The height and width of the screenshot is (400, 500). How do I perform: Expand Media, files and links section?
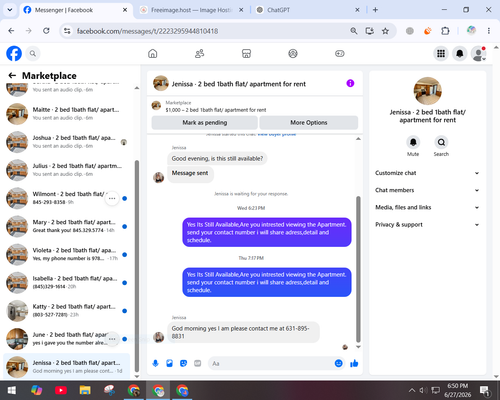click(x=427, y=207)
